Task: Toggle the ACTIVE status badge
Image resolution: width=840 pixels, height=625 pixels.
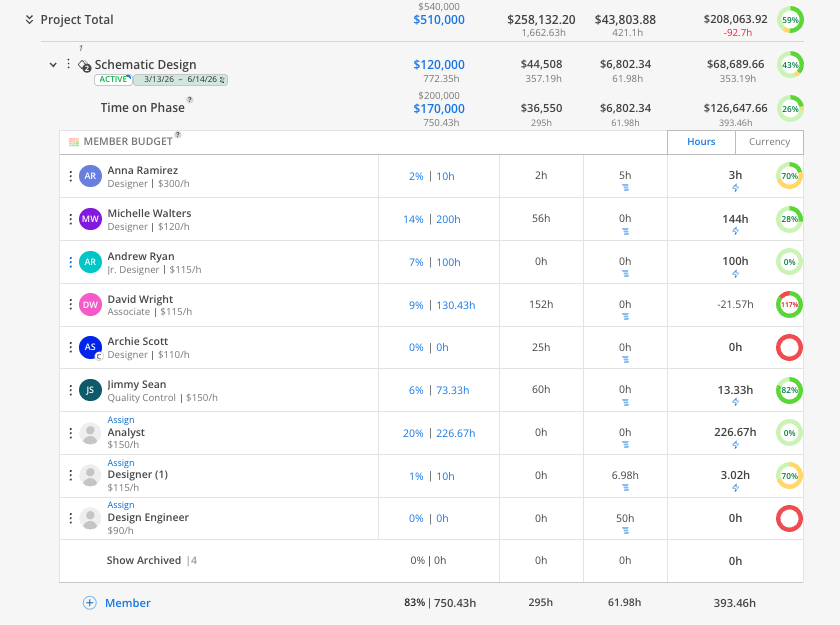Action: [x=113, y=79]
